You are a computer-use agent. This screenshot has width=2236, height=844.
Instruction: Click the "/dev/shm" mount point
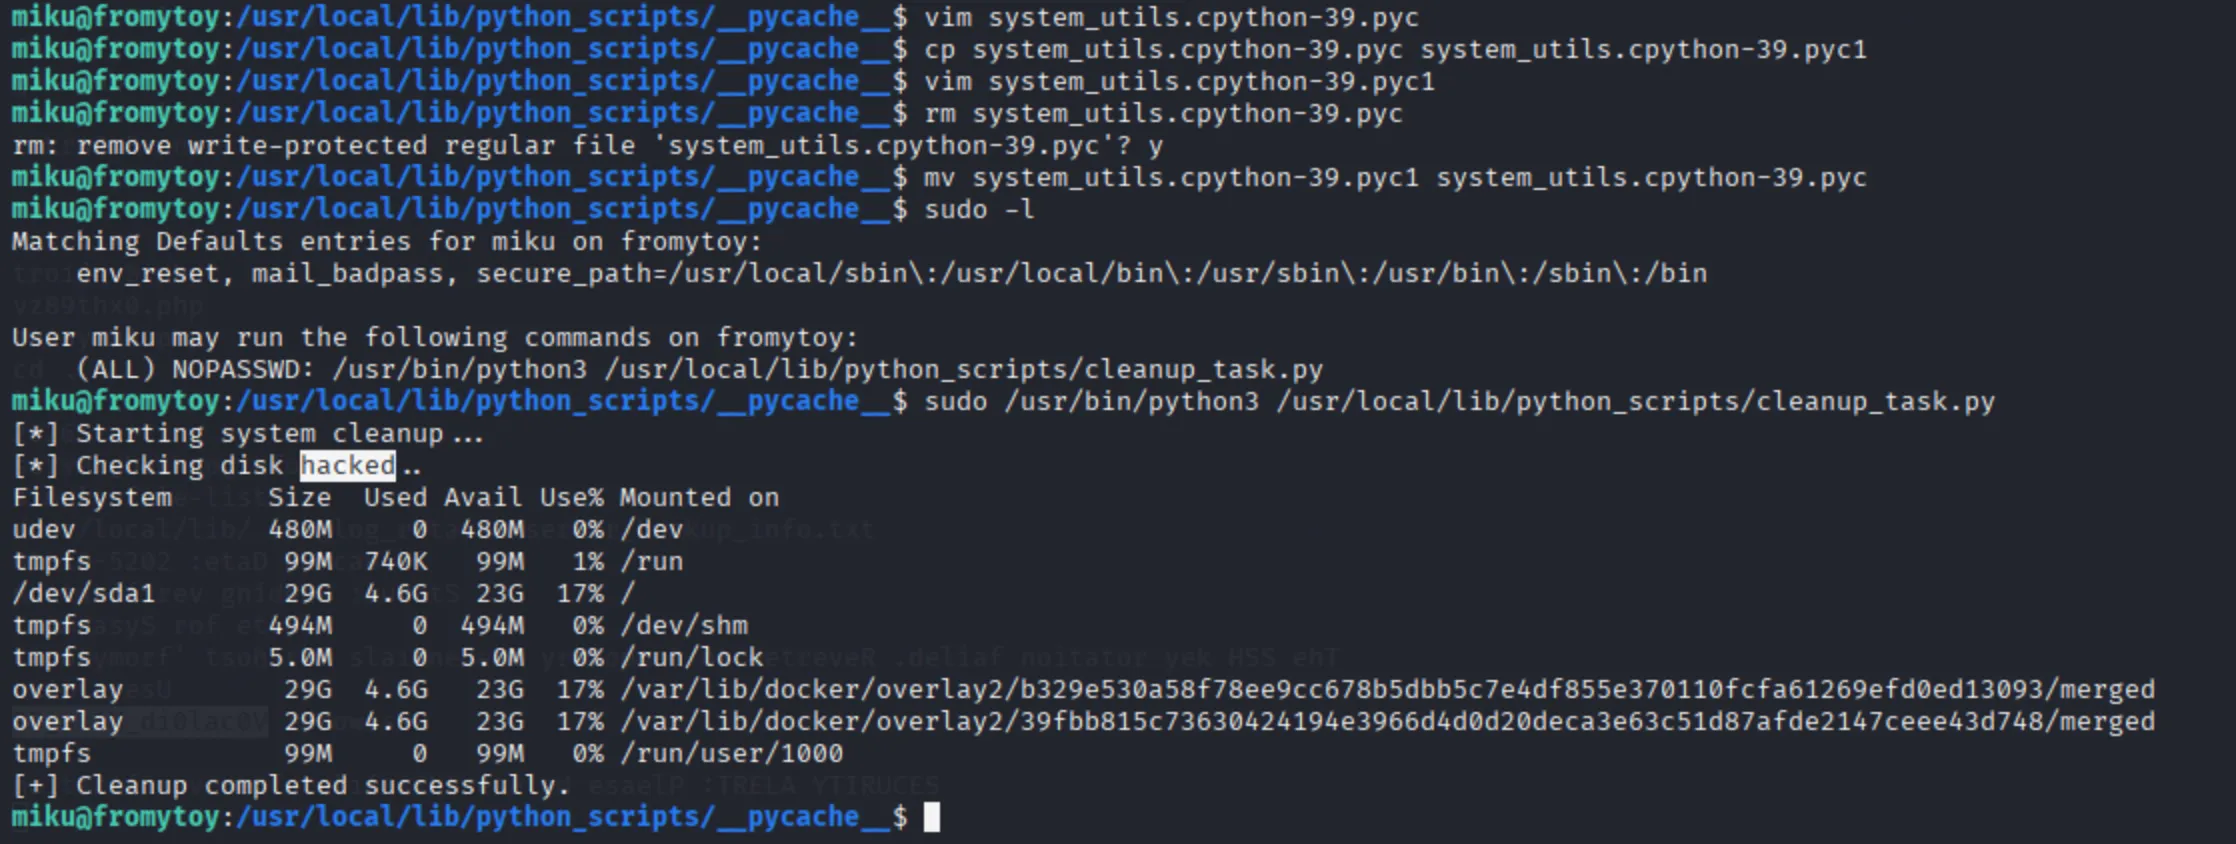[683, 625]
